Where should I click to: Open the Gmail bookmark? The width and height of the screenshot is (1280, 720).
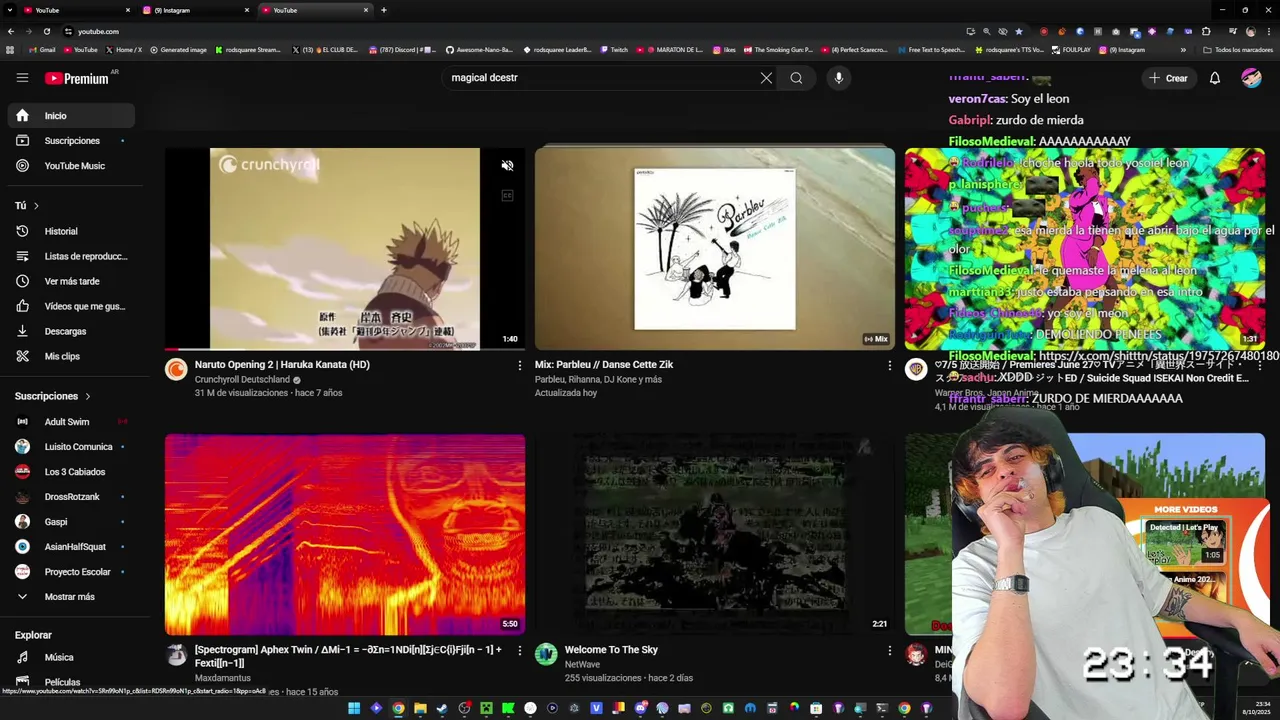click(x=42, y=50)
